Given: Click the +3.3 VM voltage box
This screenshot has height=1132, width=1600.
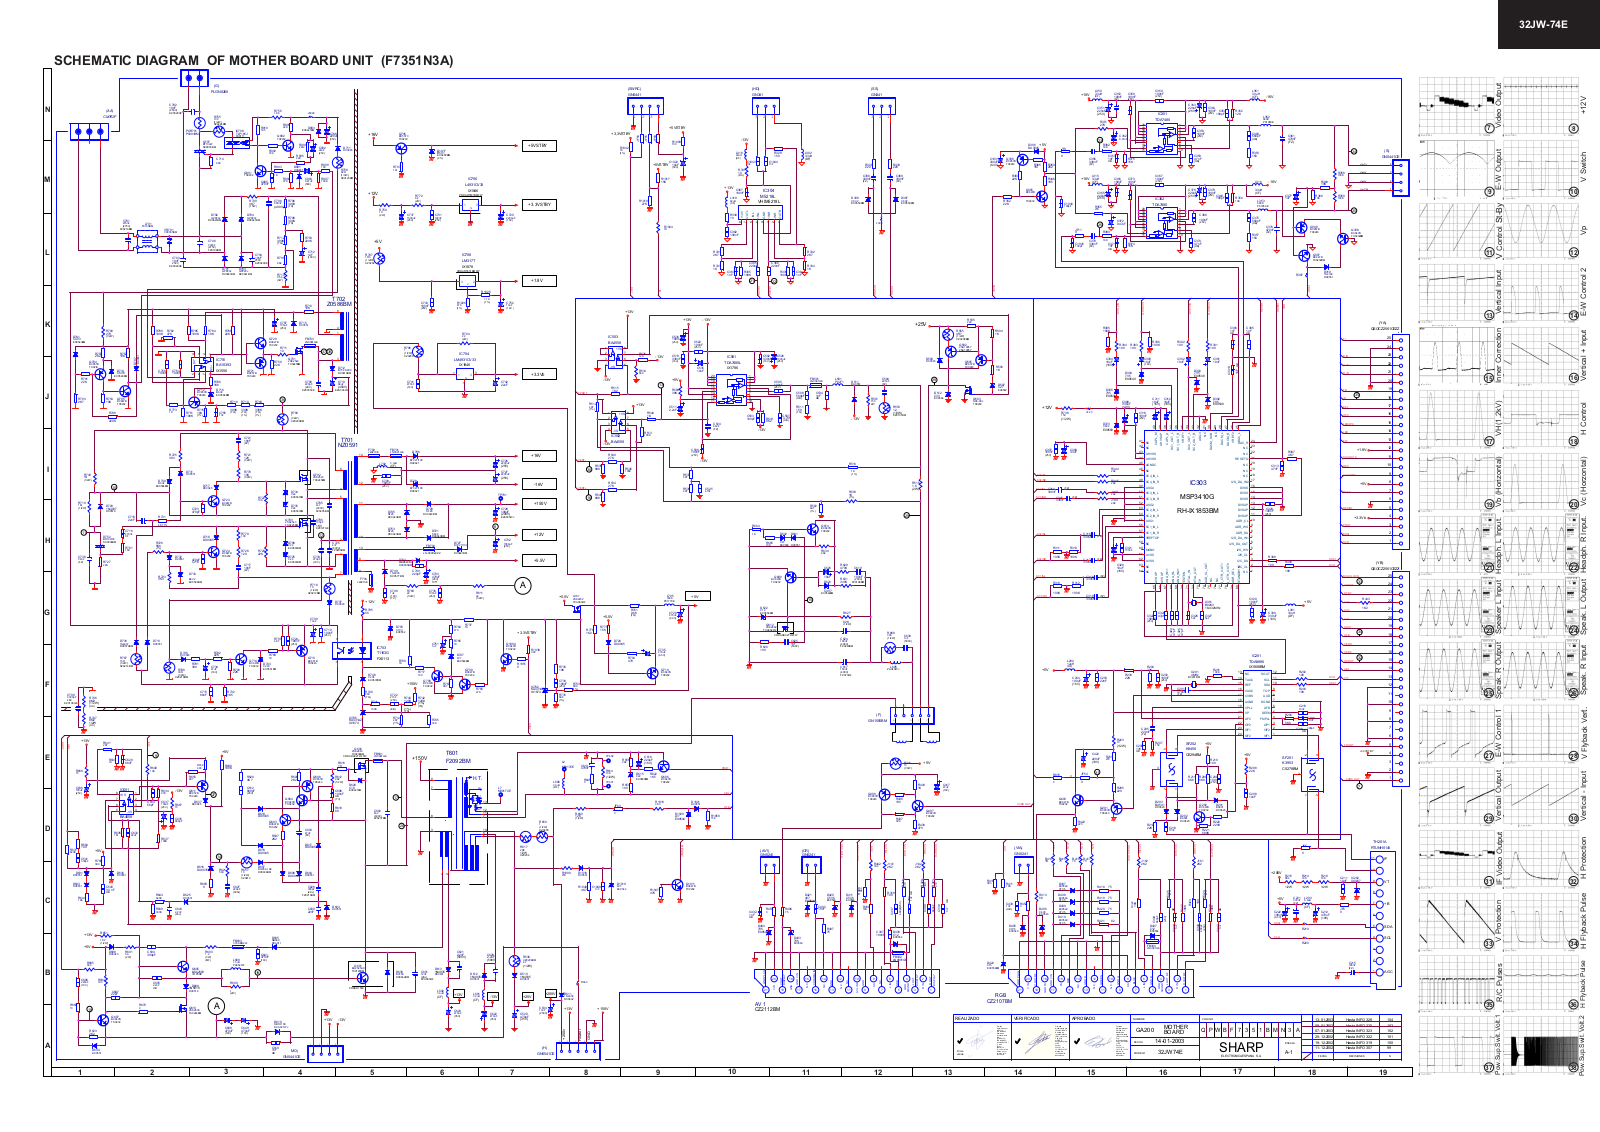Looking at the screenshot, I should 537,374.
